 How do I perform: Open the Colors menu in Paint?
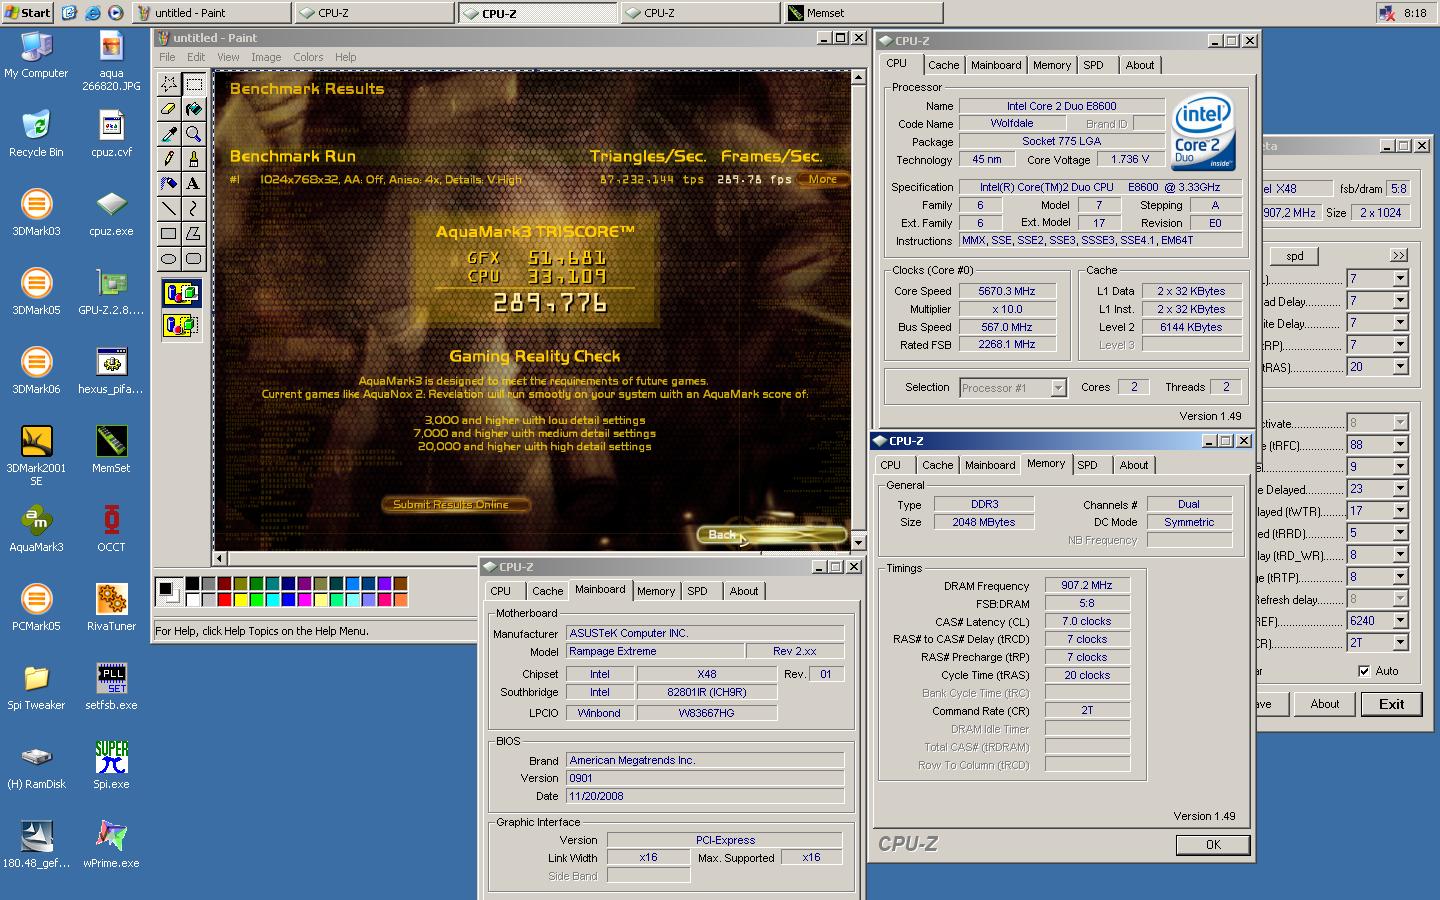tap(308, 57)
